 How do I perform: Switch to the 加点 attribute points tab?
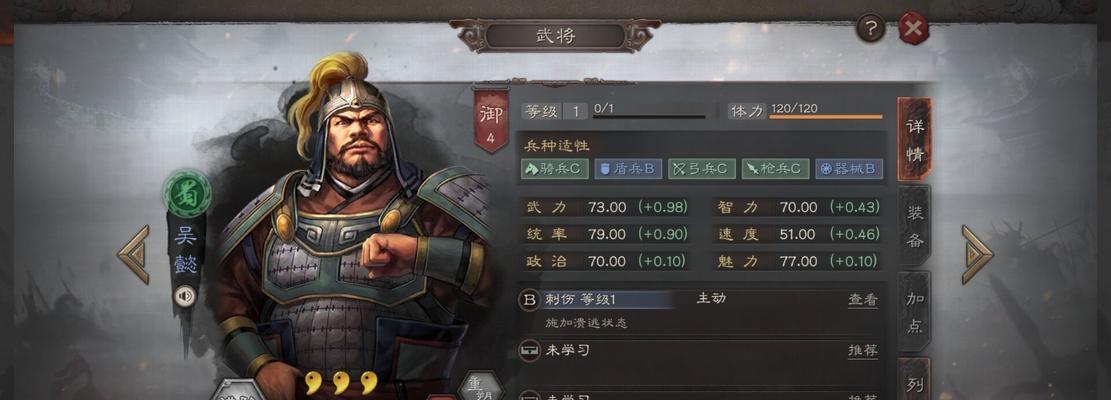(915, 312)
